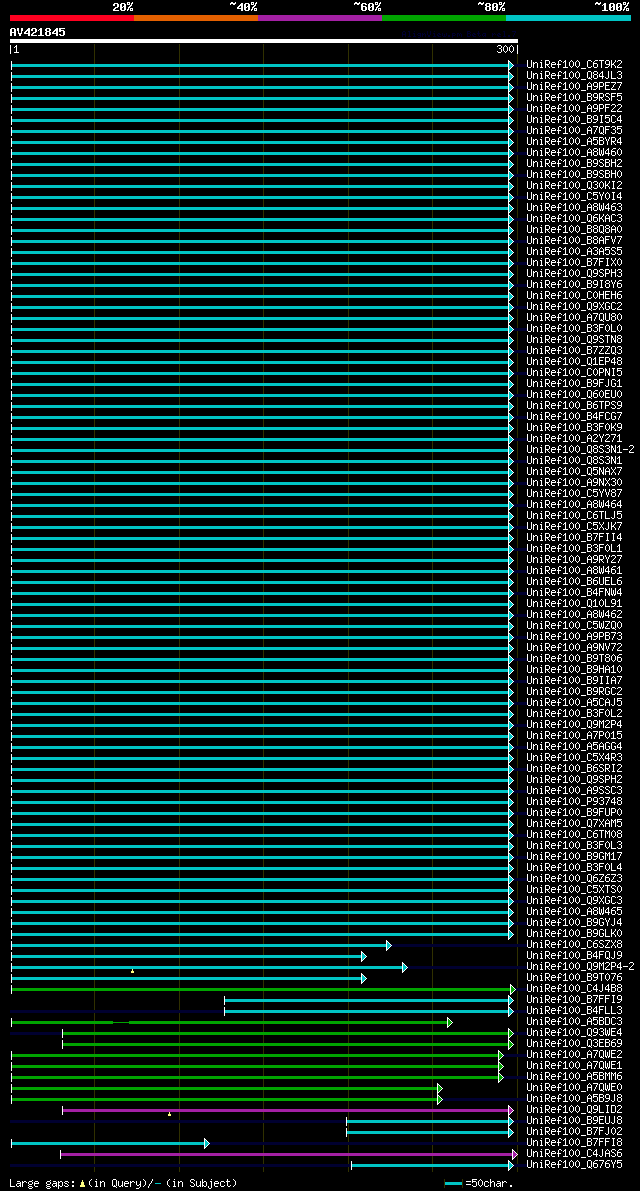Click the short cyan bar in row UniRef100_C6SZX8
Image resolution: width=640 pixels, height=1191 pixels.
[x=201, y=946]
